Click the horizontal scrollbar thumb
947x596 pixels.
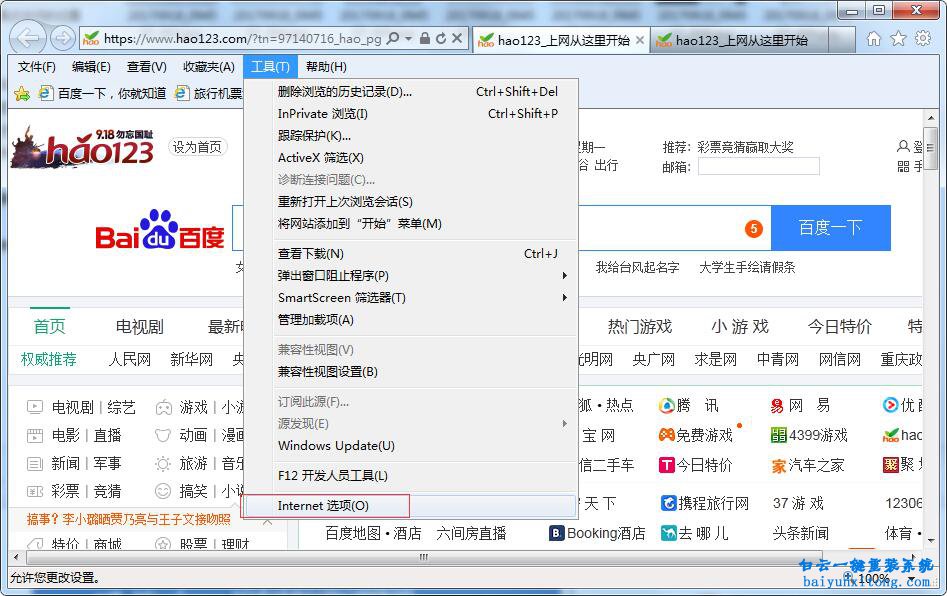pos(424,557)
